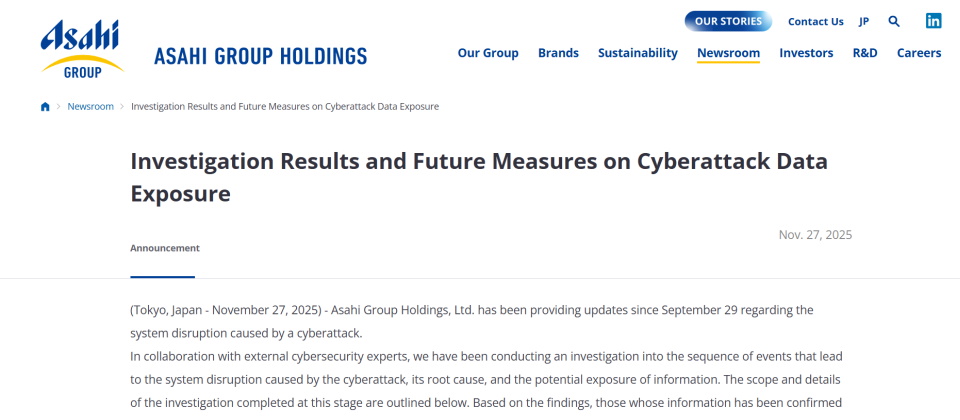Open the Our Group menu
Image resolution: width=960 pixels, height=420 pixels.
pos(488,53)
